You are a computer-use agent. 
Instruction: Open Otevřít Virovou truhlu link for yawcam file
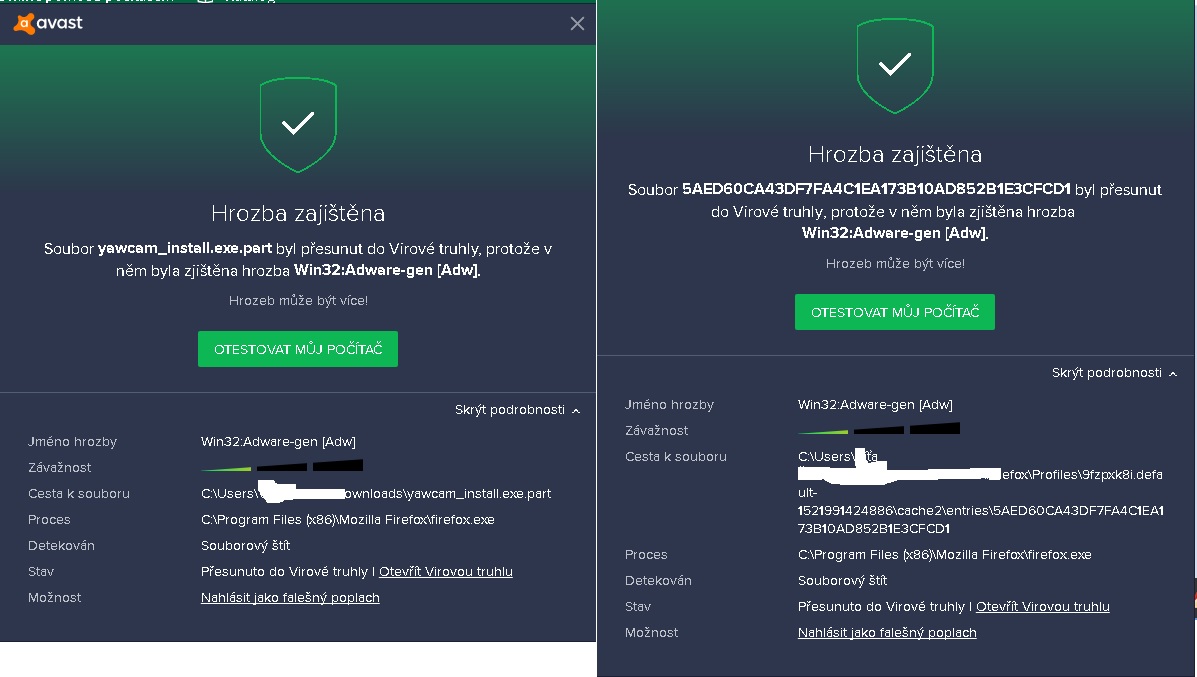point(446,572)
